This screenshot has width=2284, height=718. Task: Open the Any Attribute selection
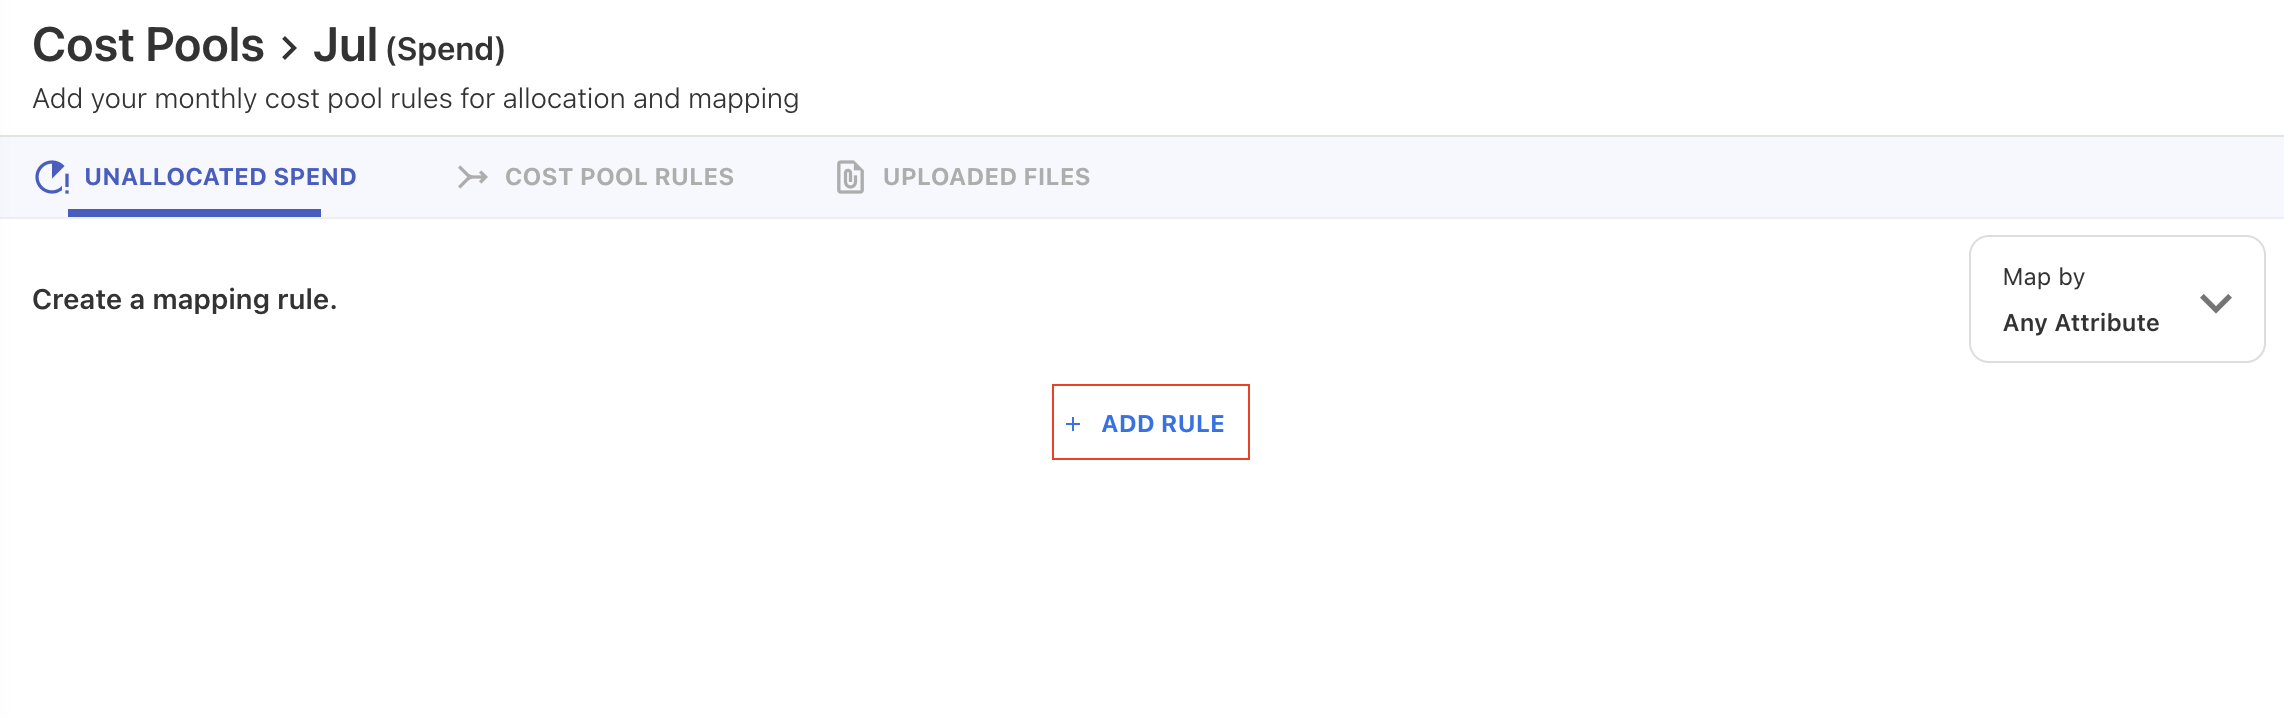[x=2080, y=323]
